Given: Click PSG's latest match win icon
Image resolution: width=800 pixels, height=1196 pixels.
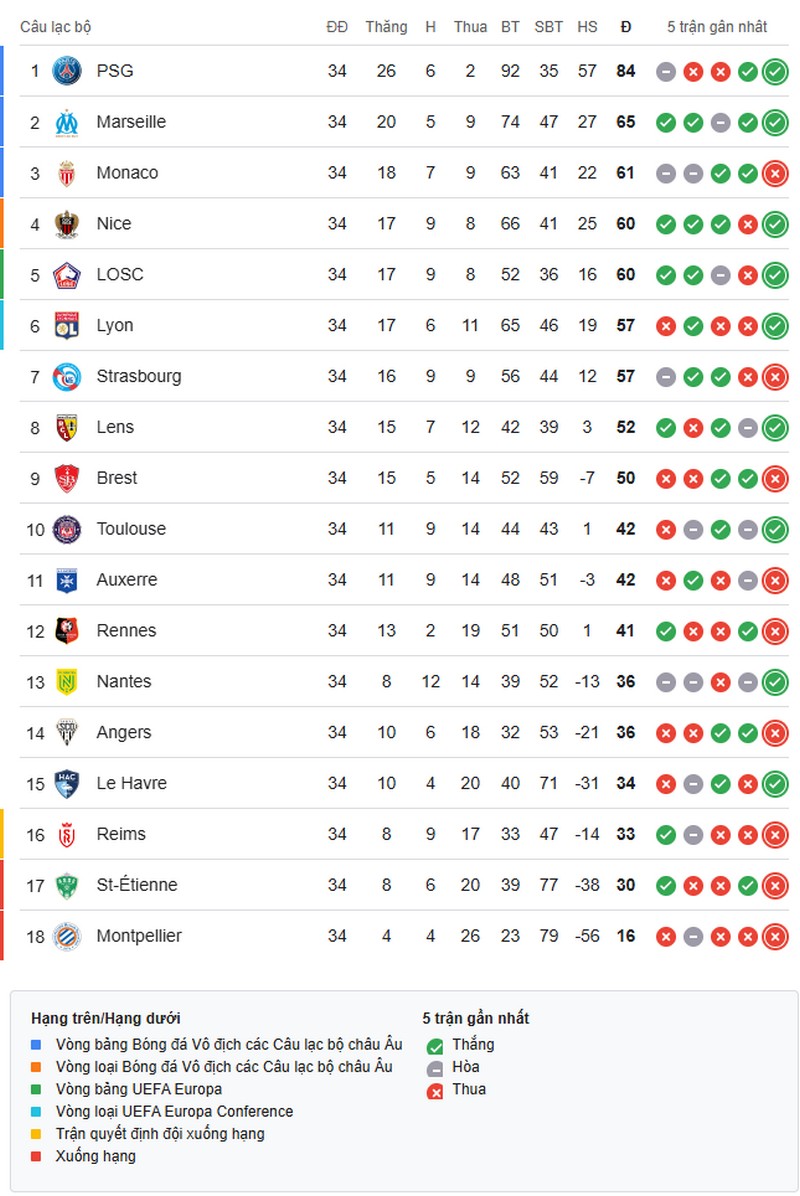Looking at the screenshot, I should (x=775, y=72).
